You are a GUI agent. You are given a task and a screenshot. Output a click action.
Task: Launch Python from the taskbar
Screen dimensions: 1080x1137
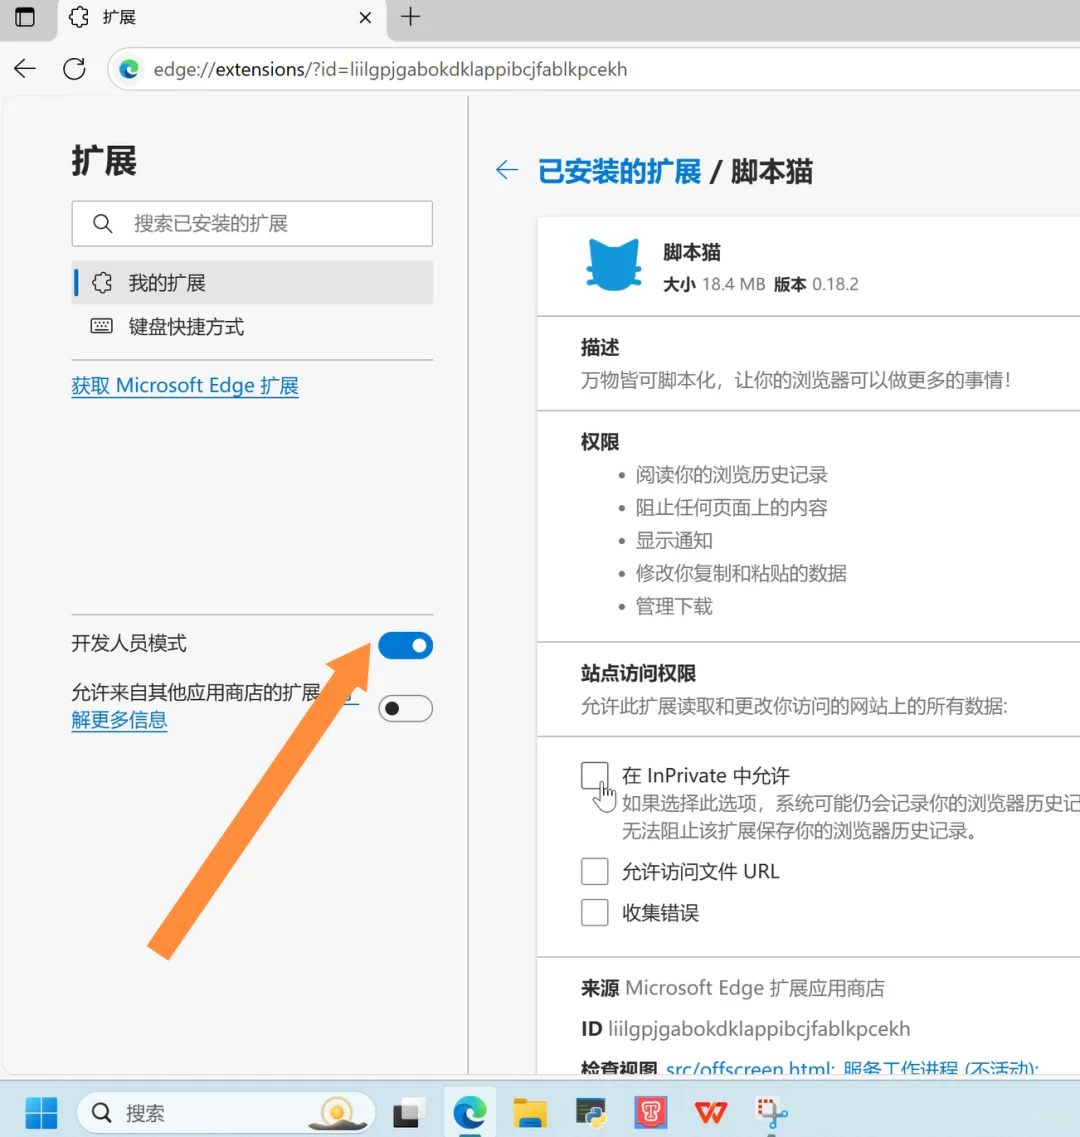point(590,1112)
